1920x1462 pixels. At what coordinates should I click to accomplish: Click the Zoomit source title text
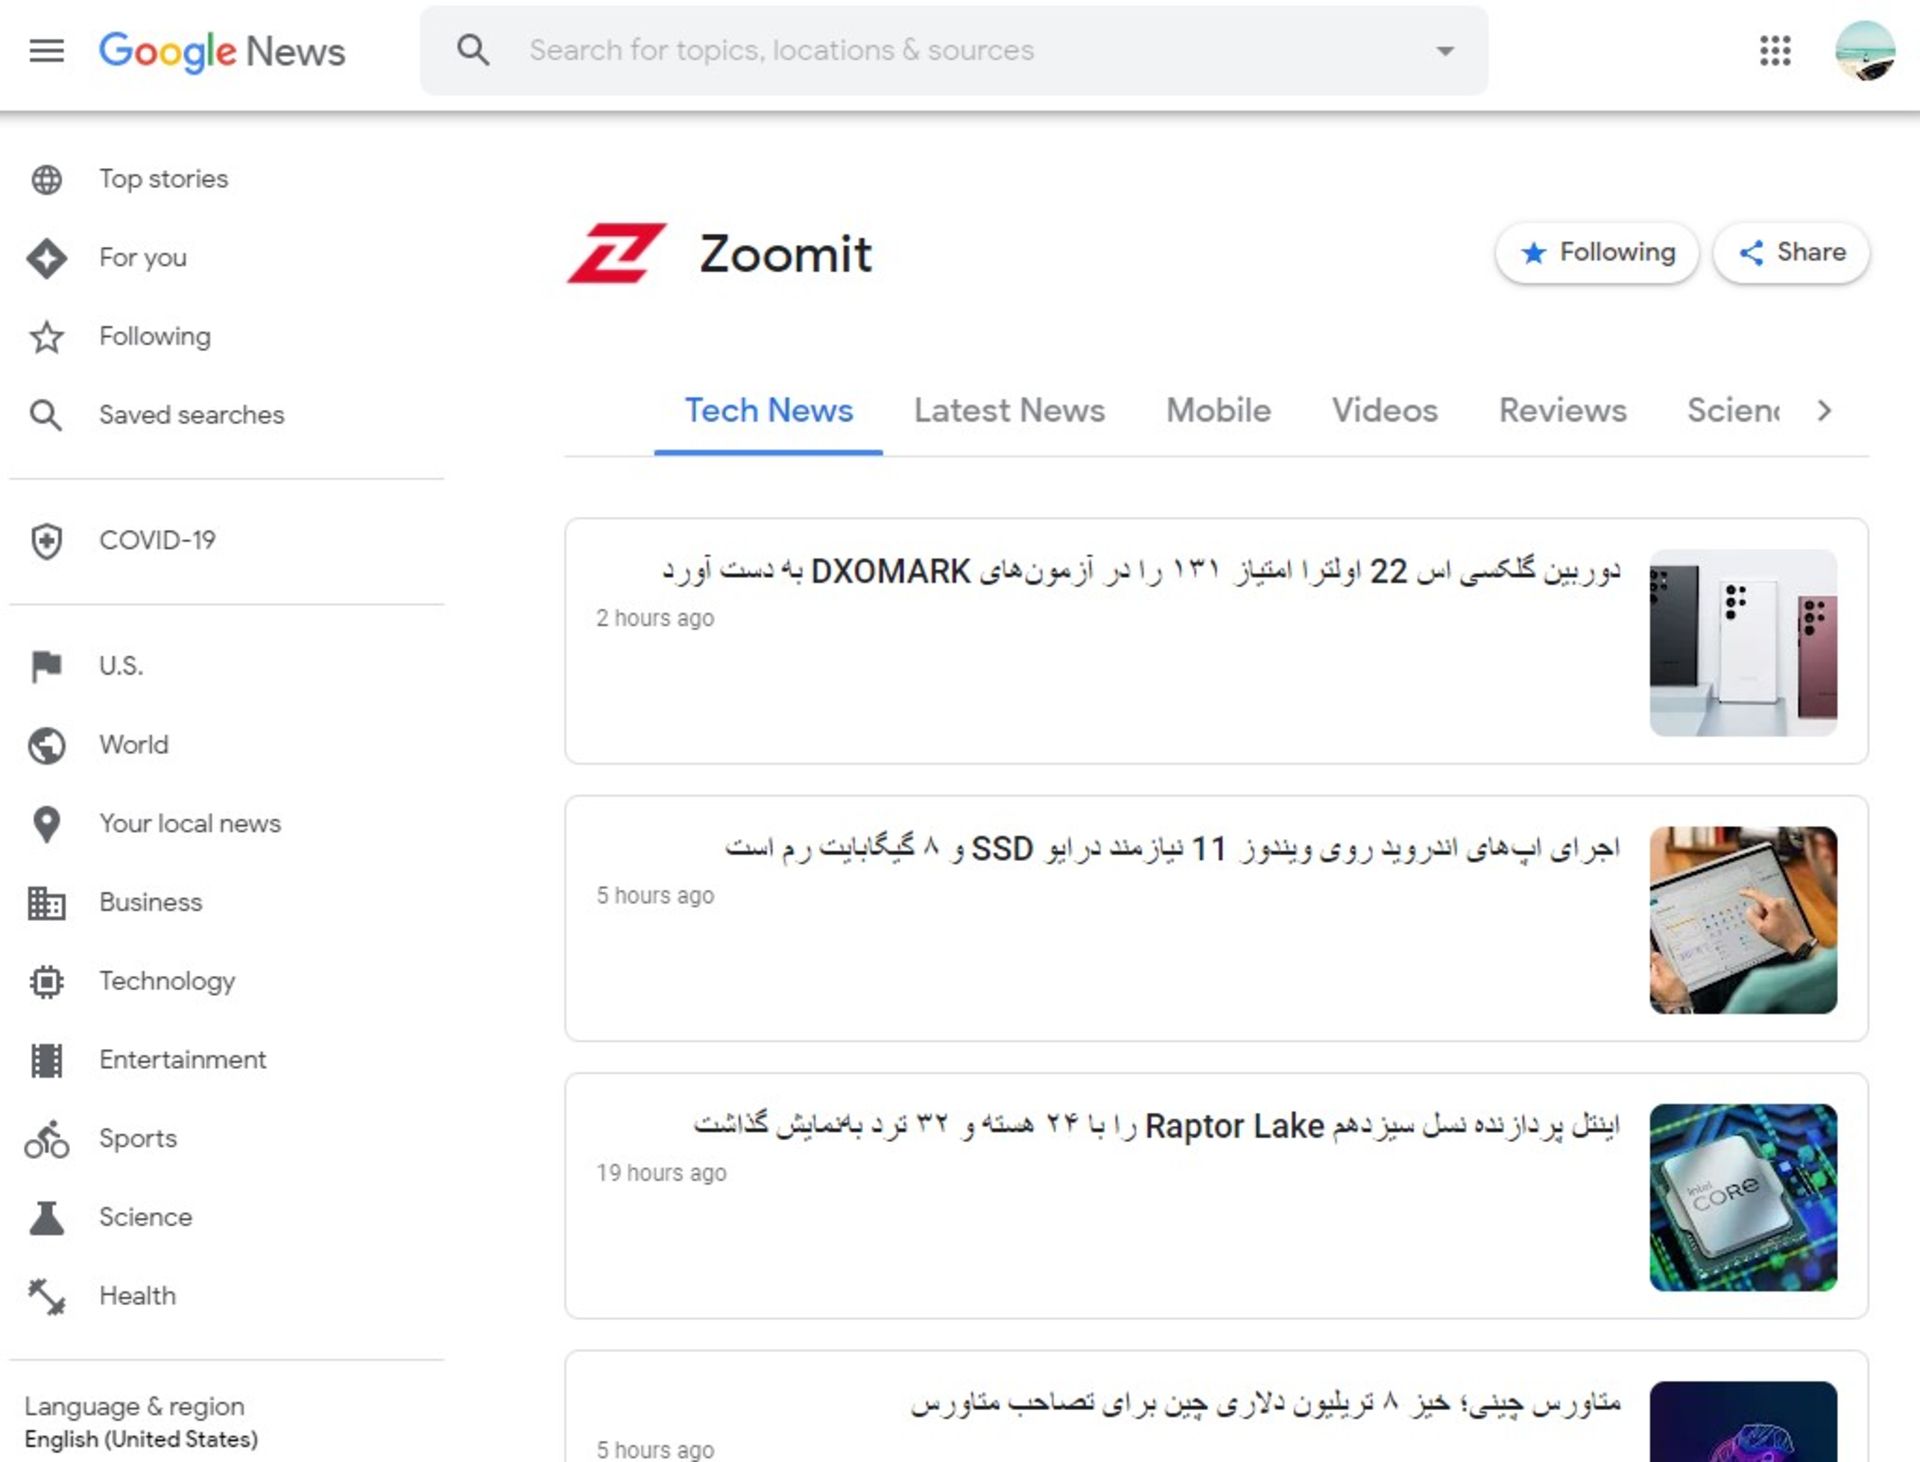785,254
